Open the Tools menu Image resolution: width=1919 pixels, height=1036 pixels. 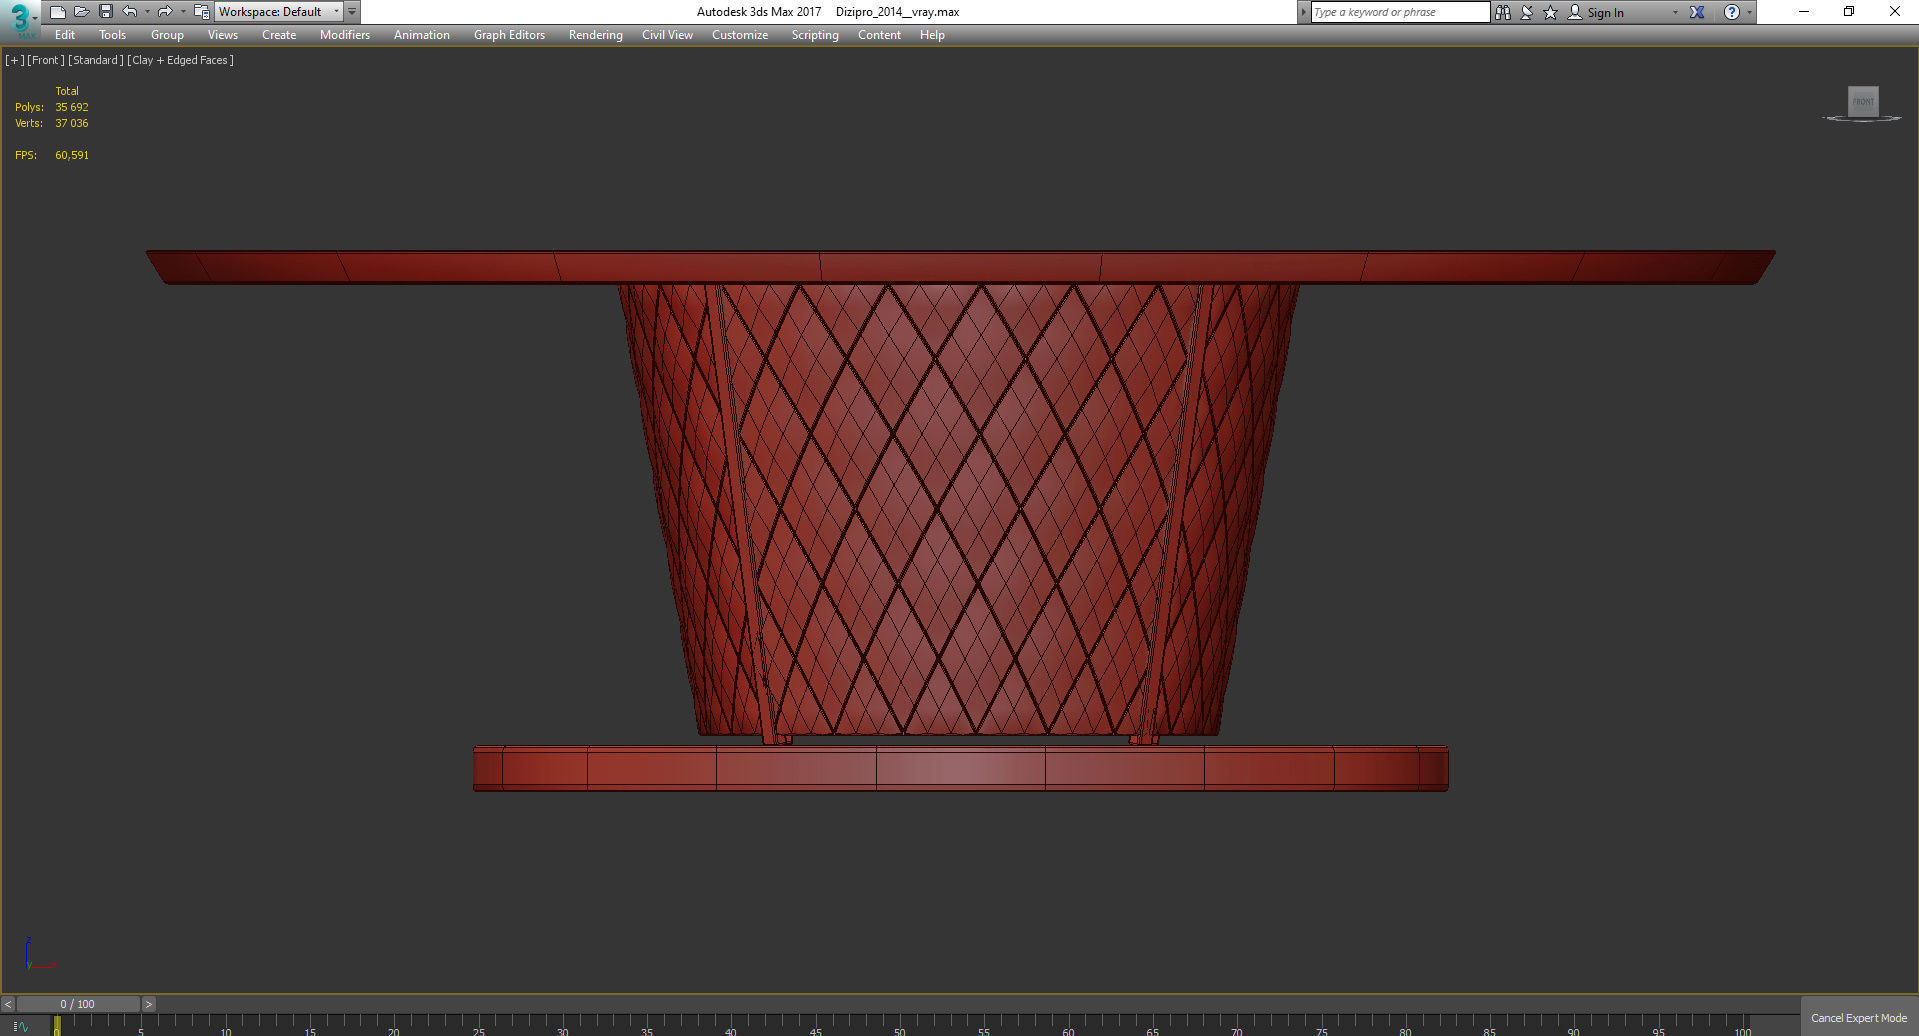pyautogui.click(x=112, y=35)
